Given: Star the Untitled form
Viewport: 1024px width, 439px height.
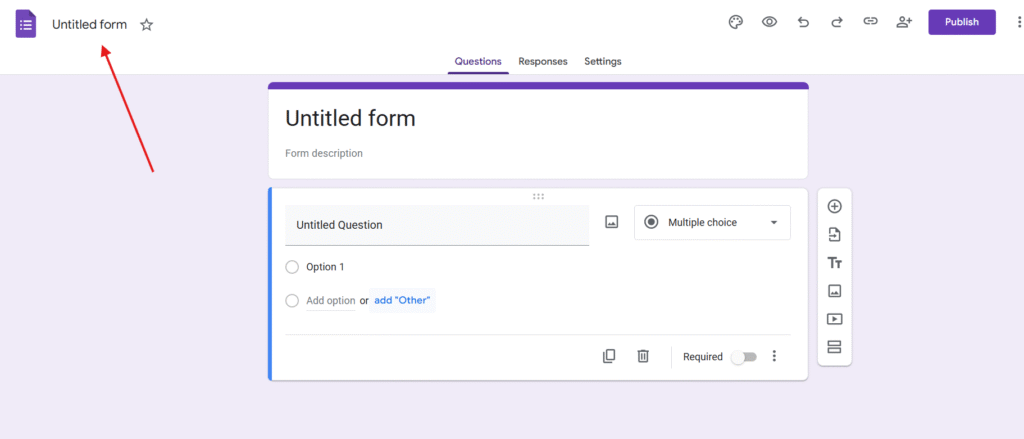Looking at the screenshot, I should [147, 25].
